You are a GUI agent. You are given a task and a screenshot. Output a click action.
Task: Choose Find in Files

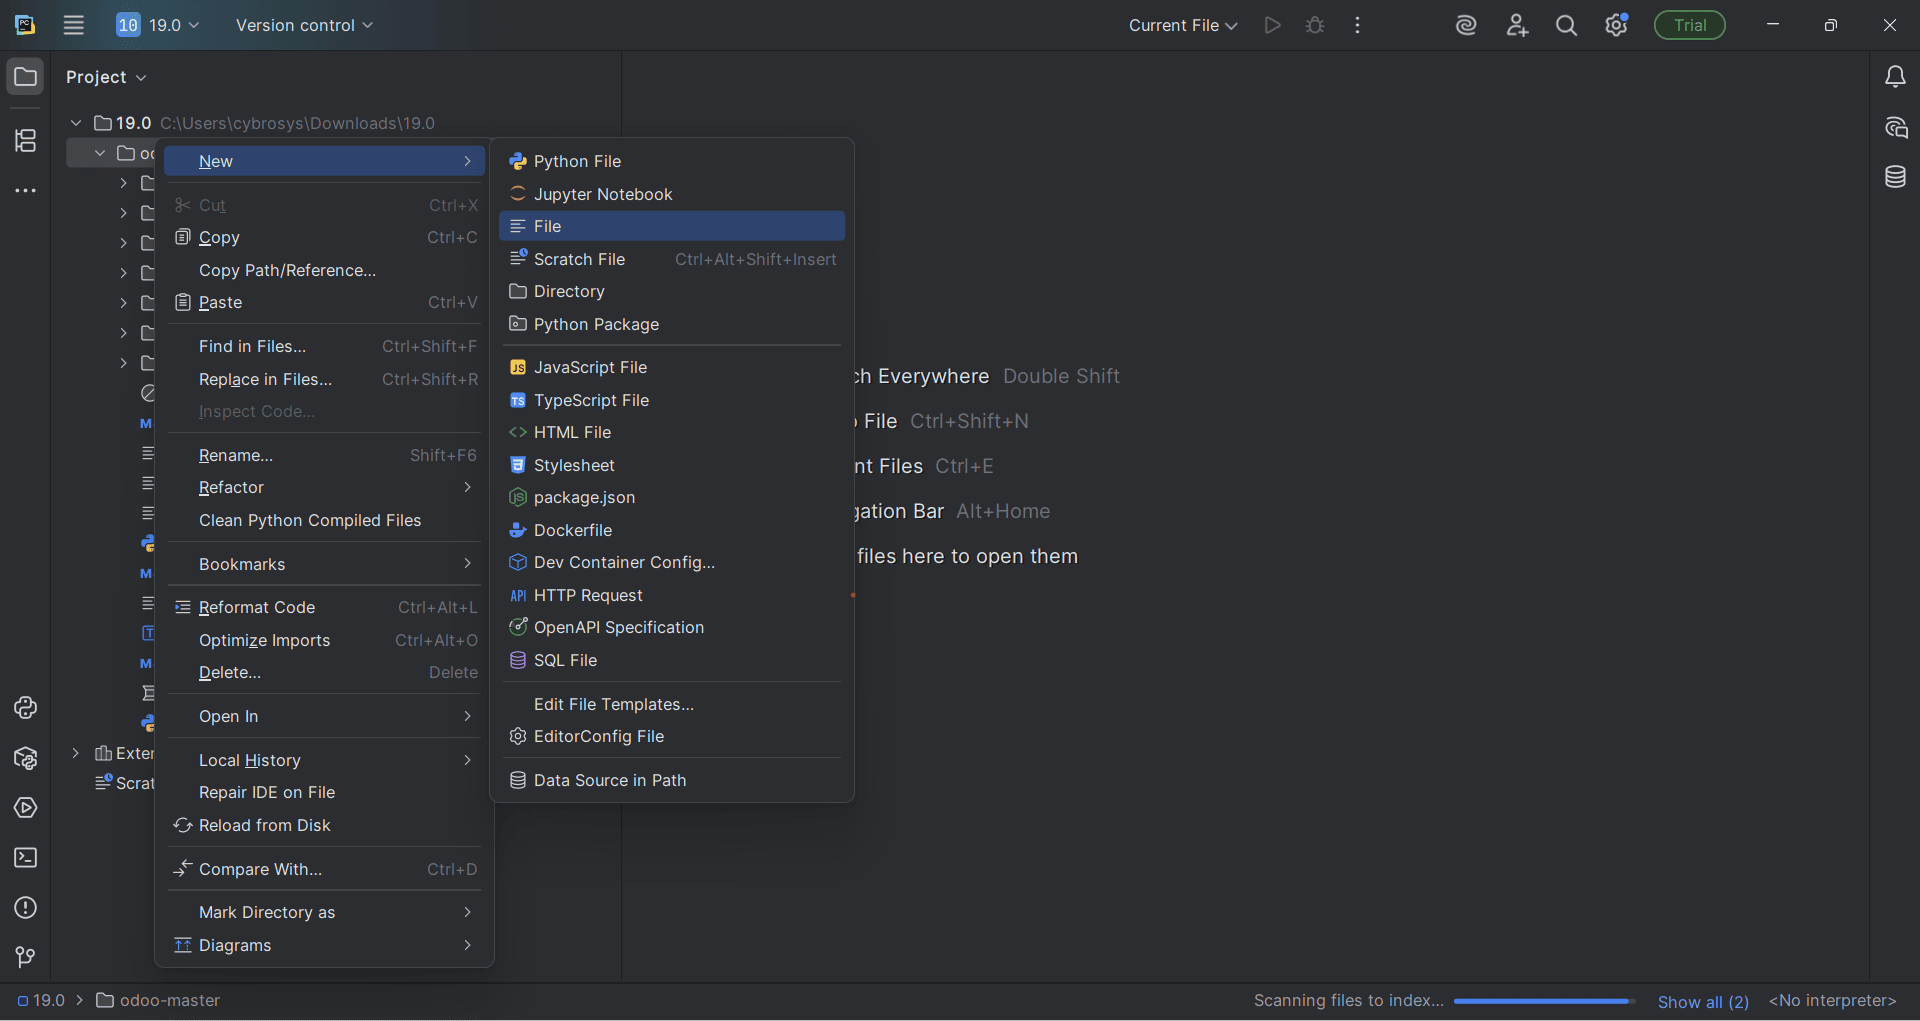coord(324,346)
